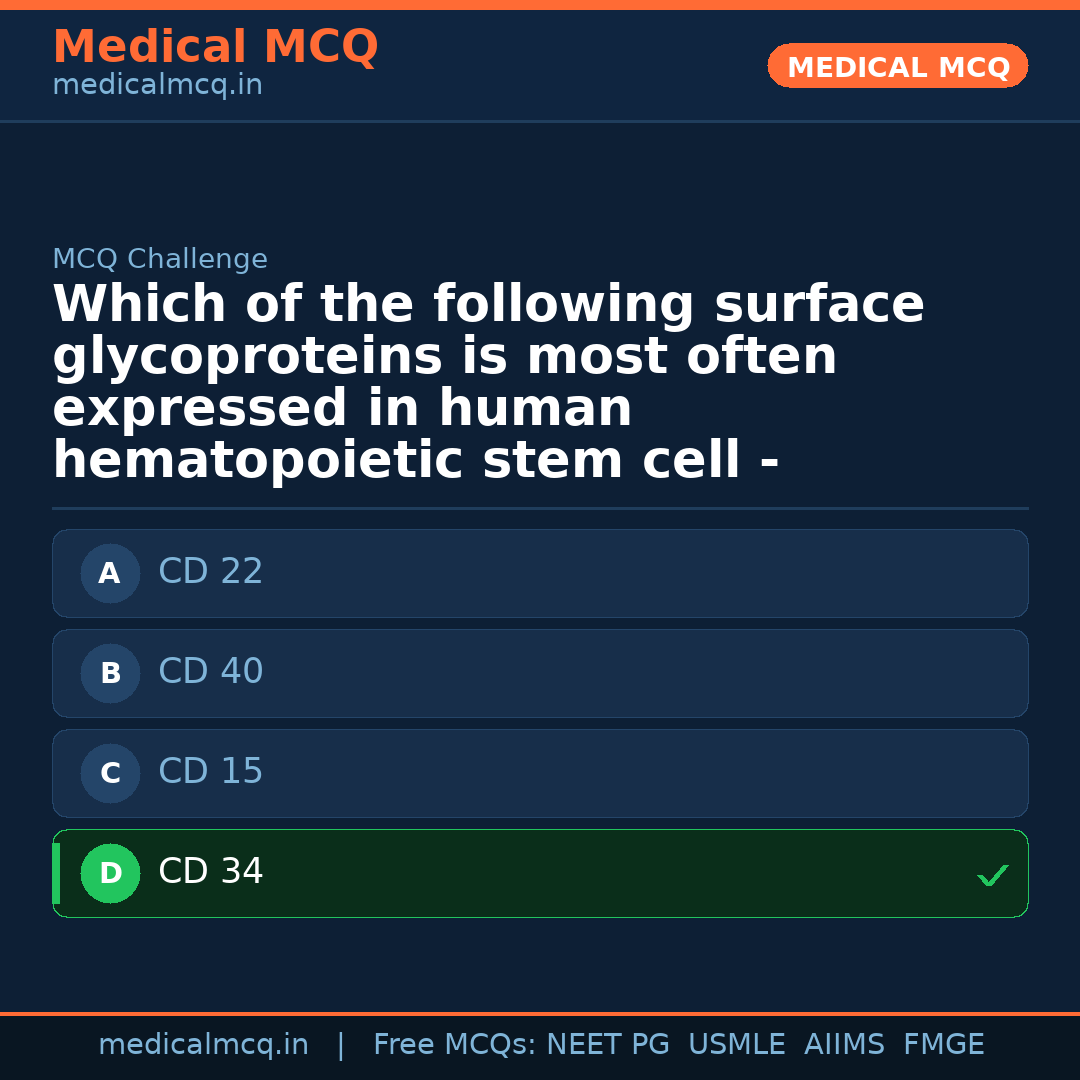Click the green D circle icon

(110, 873)
